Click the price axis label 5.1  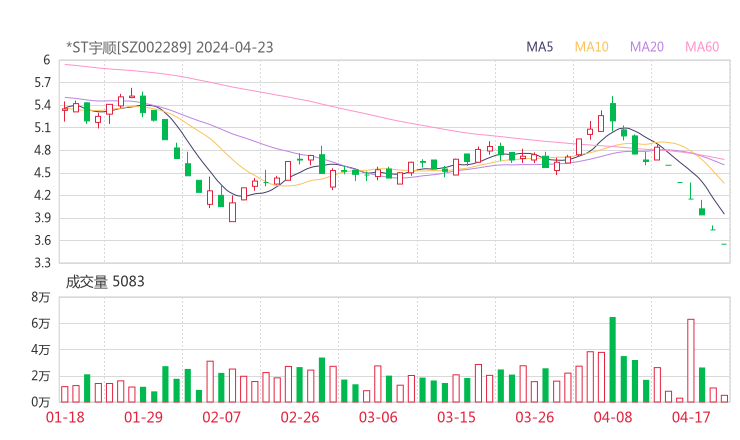pyautogui.click(x=42, y=127)
